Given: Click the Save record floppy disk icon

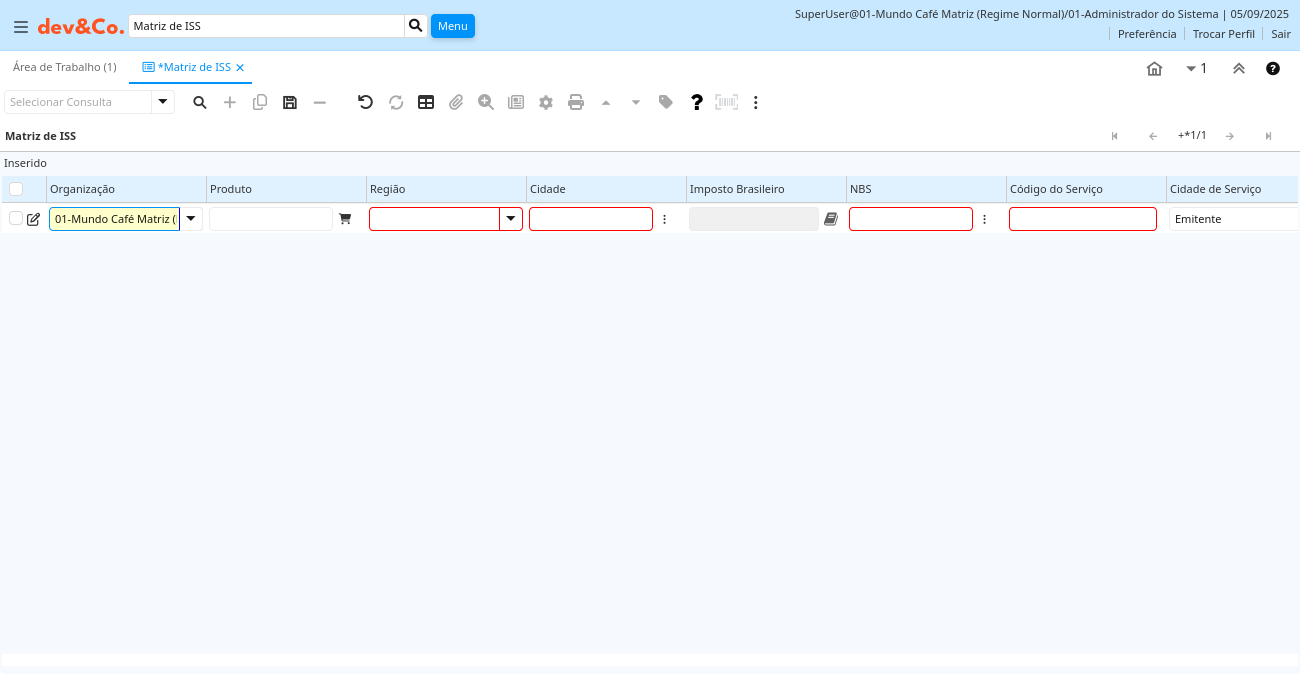Looking at the screenshot, I should pyautogui.click(x=290, y=102).
